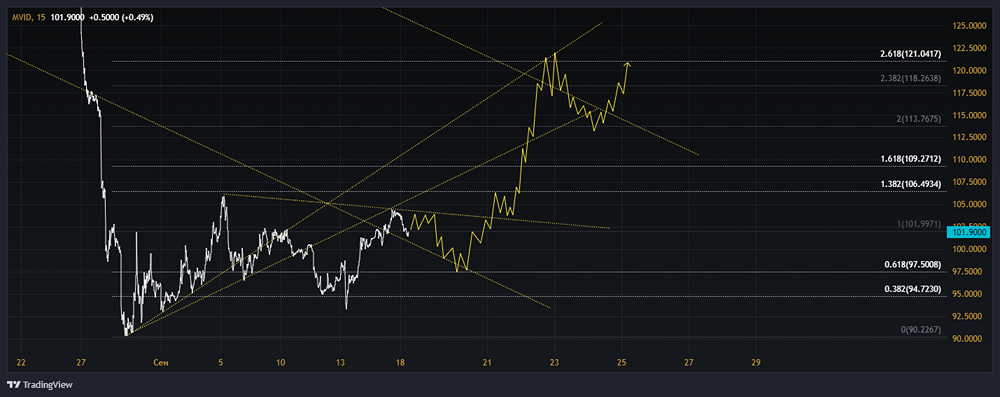Click Fibonacci level 2.618(121.0417)
1000x397 pixels.
910,55
